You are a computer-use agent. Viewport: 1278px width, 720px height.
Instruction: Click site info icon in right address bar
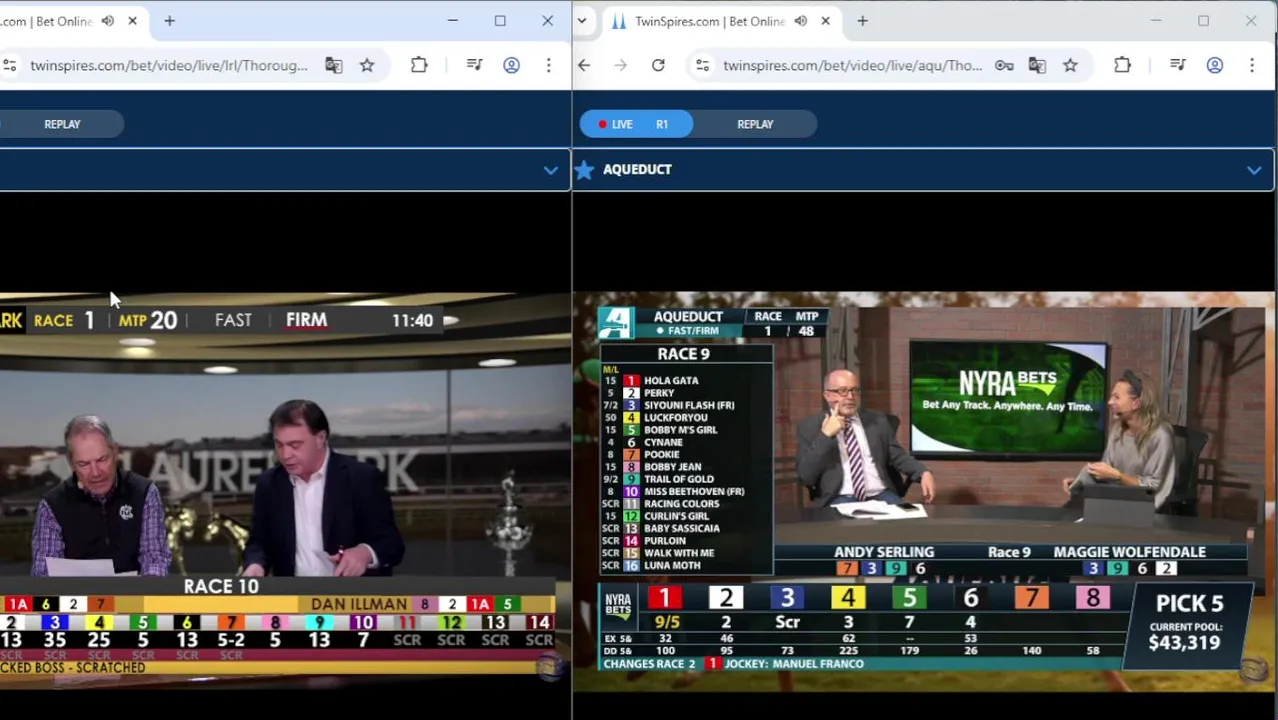(703, 65)
